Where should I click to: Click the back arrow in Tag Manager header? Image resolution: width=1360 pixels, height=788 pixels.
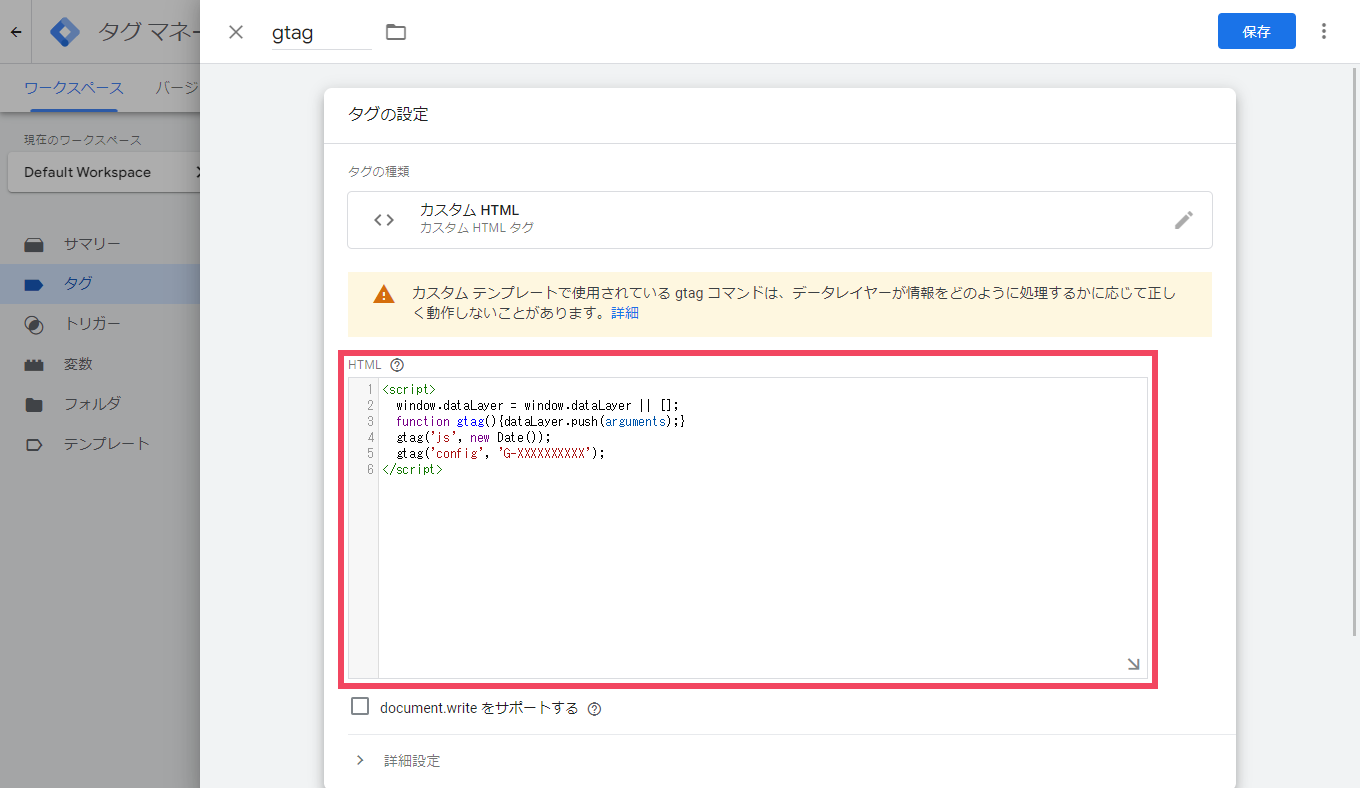click(x=16, y=32)
